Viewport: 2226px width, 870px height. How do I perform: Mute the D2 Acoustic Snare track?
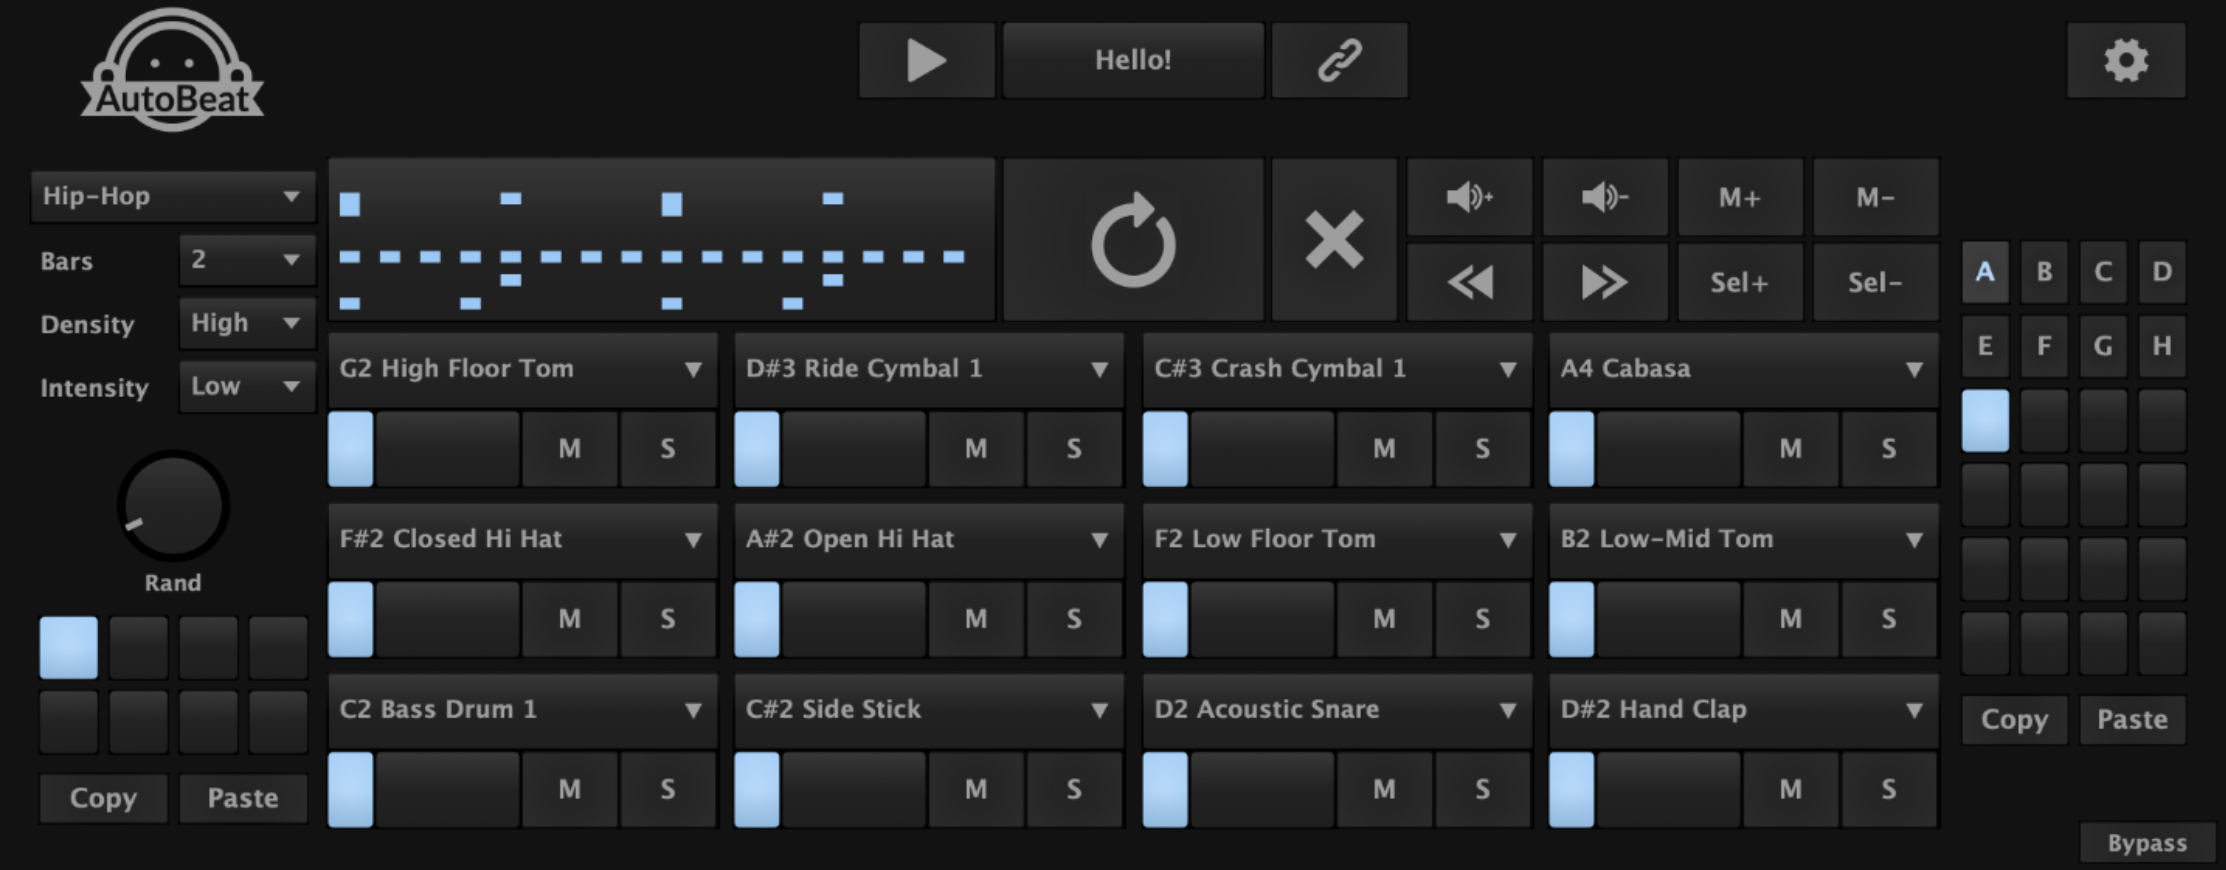1384,790
